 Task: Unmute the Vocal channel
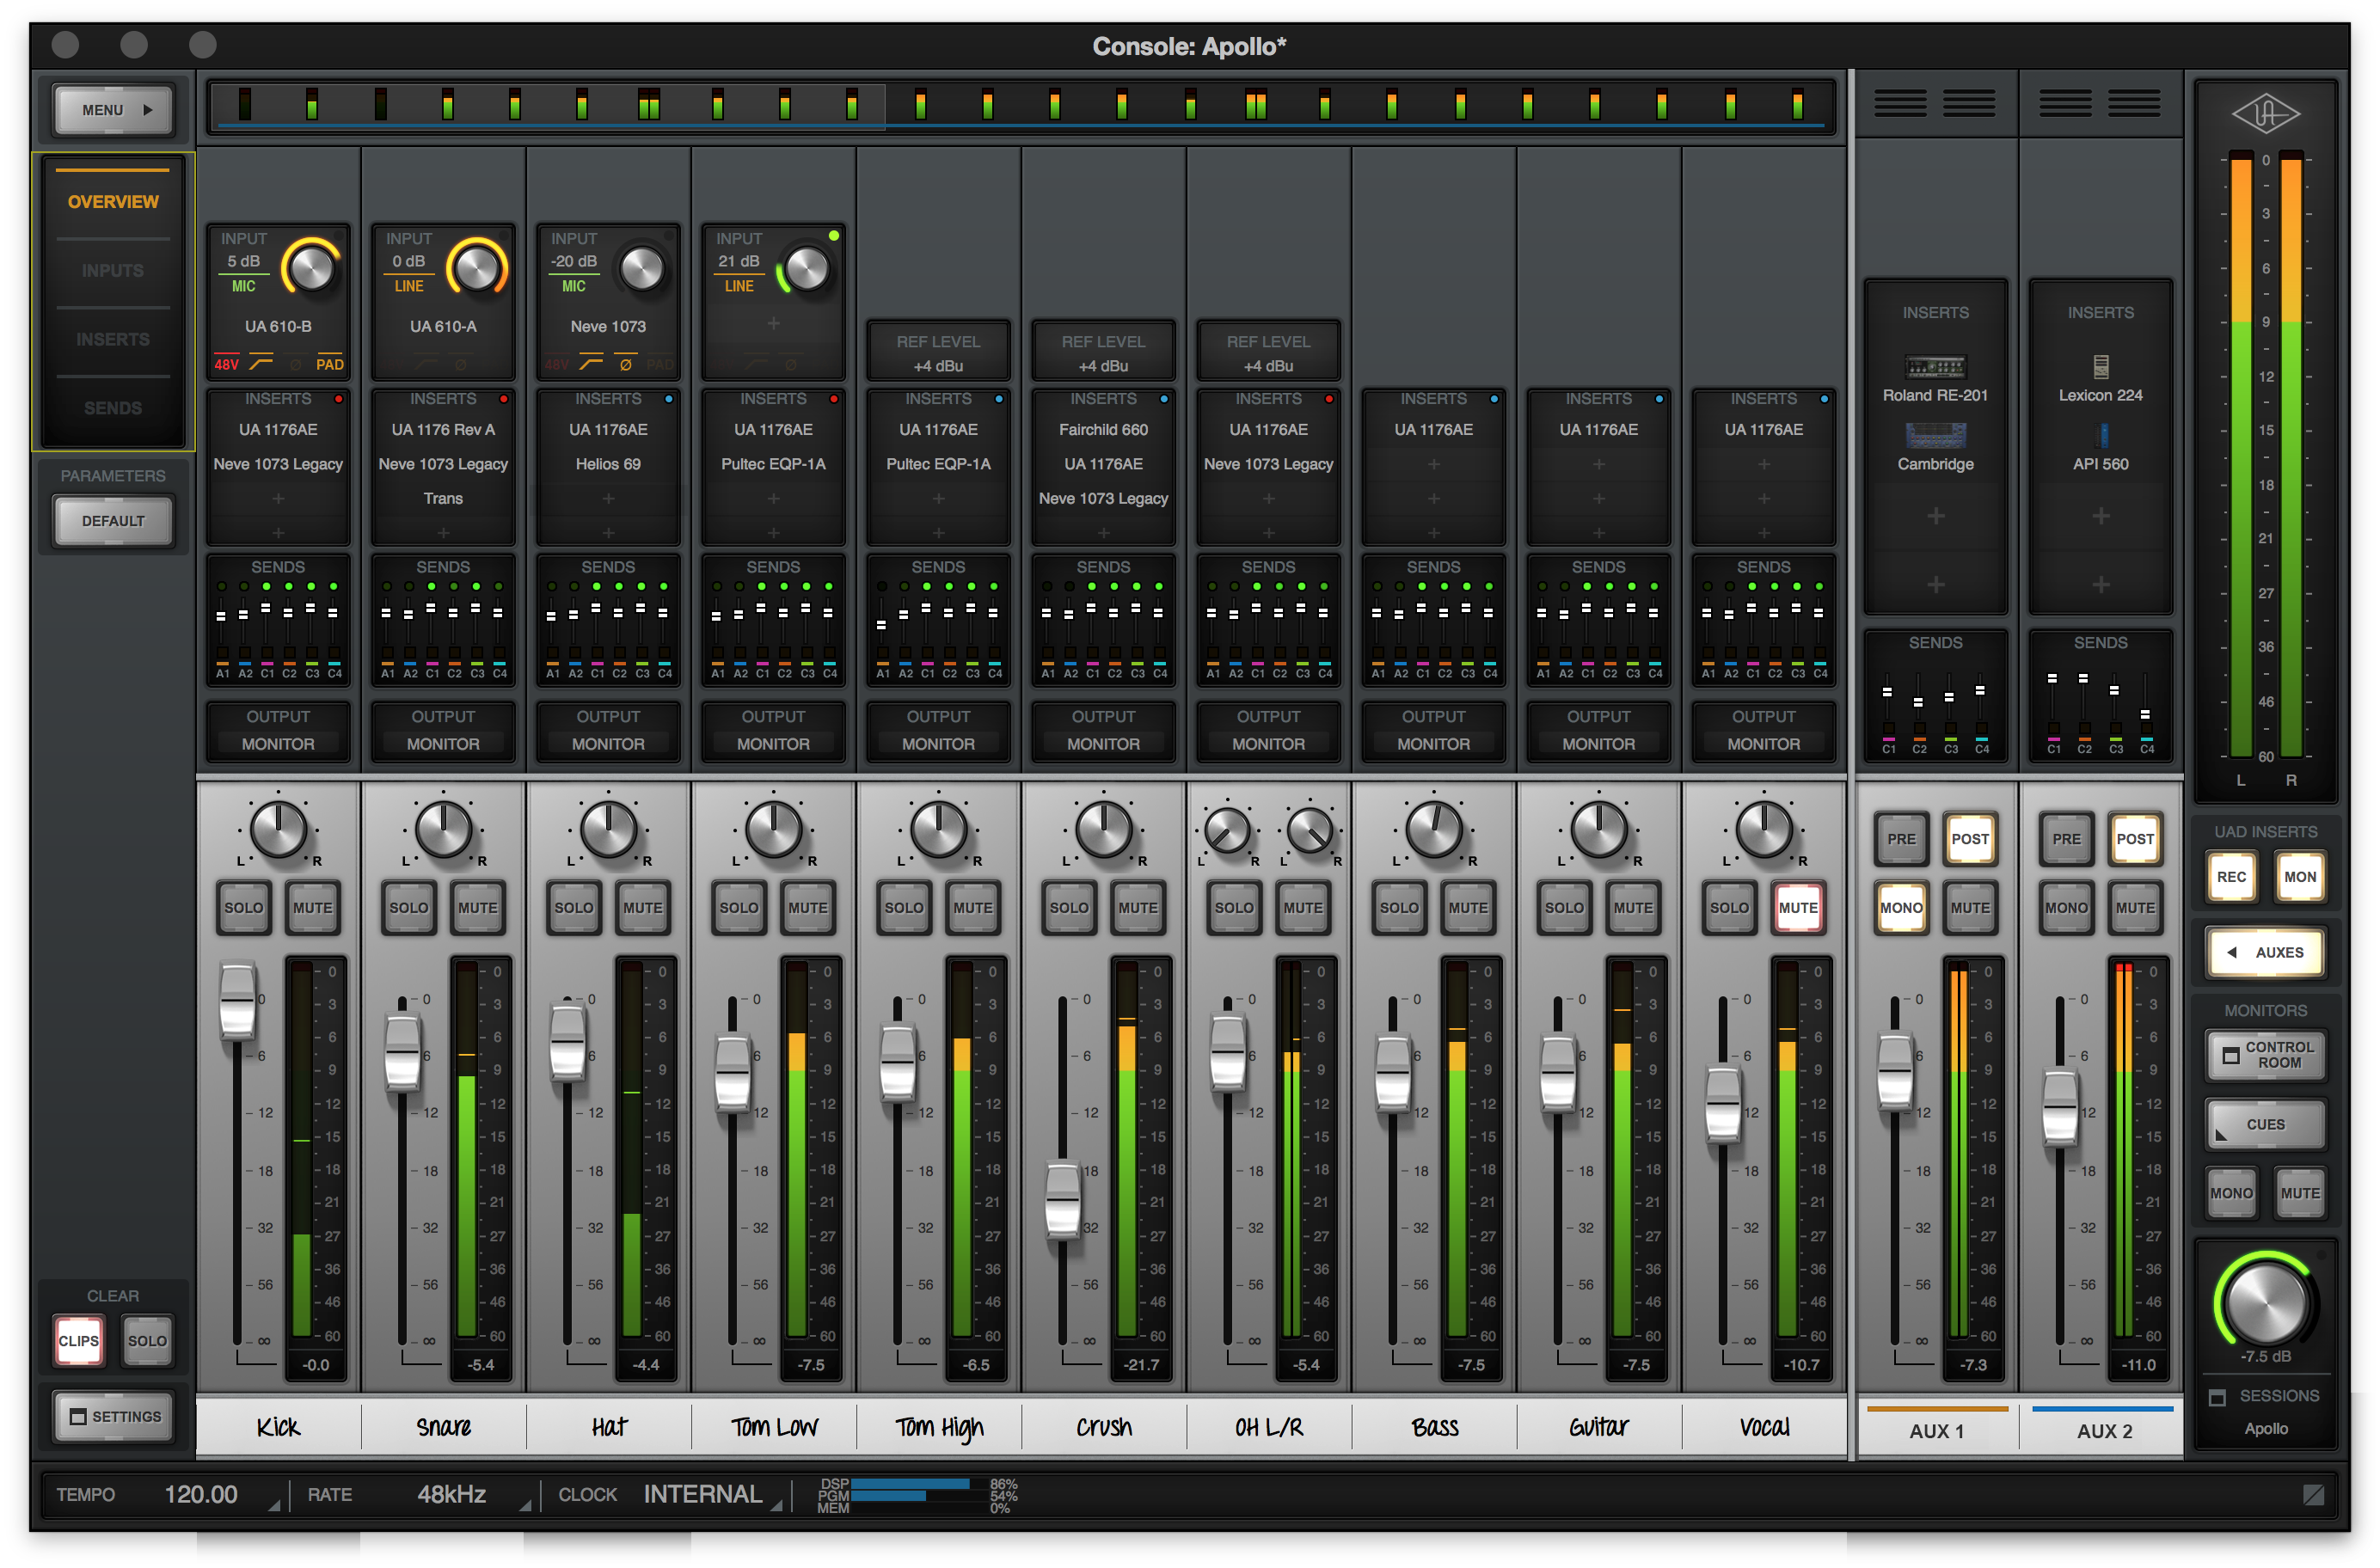pos(1797,908)
